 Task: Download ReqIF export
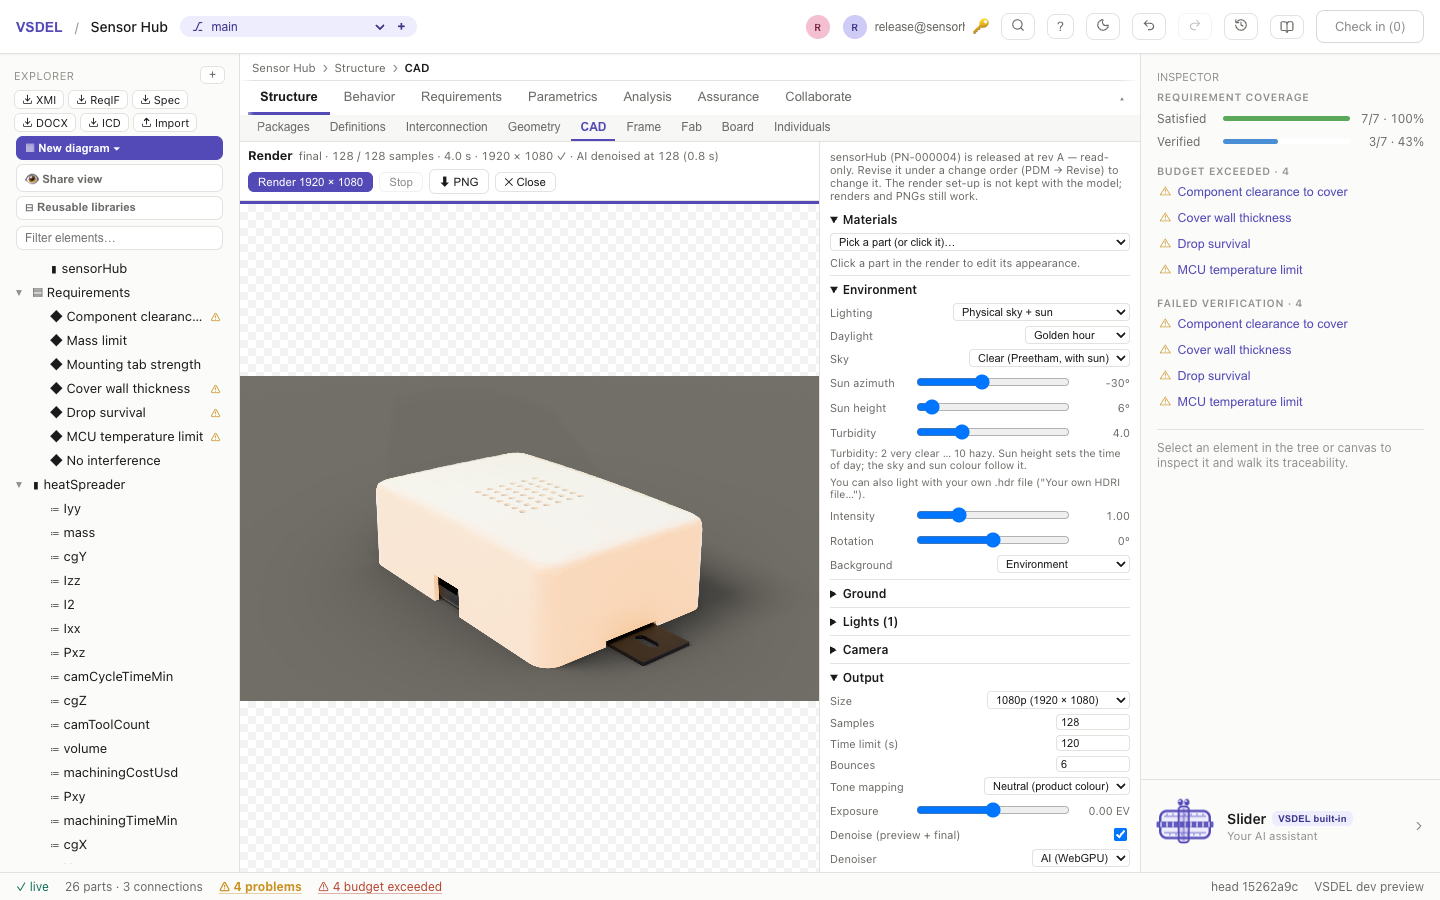tap(98, 100)
